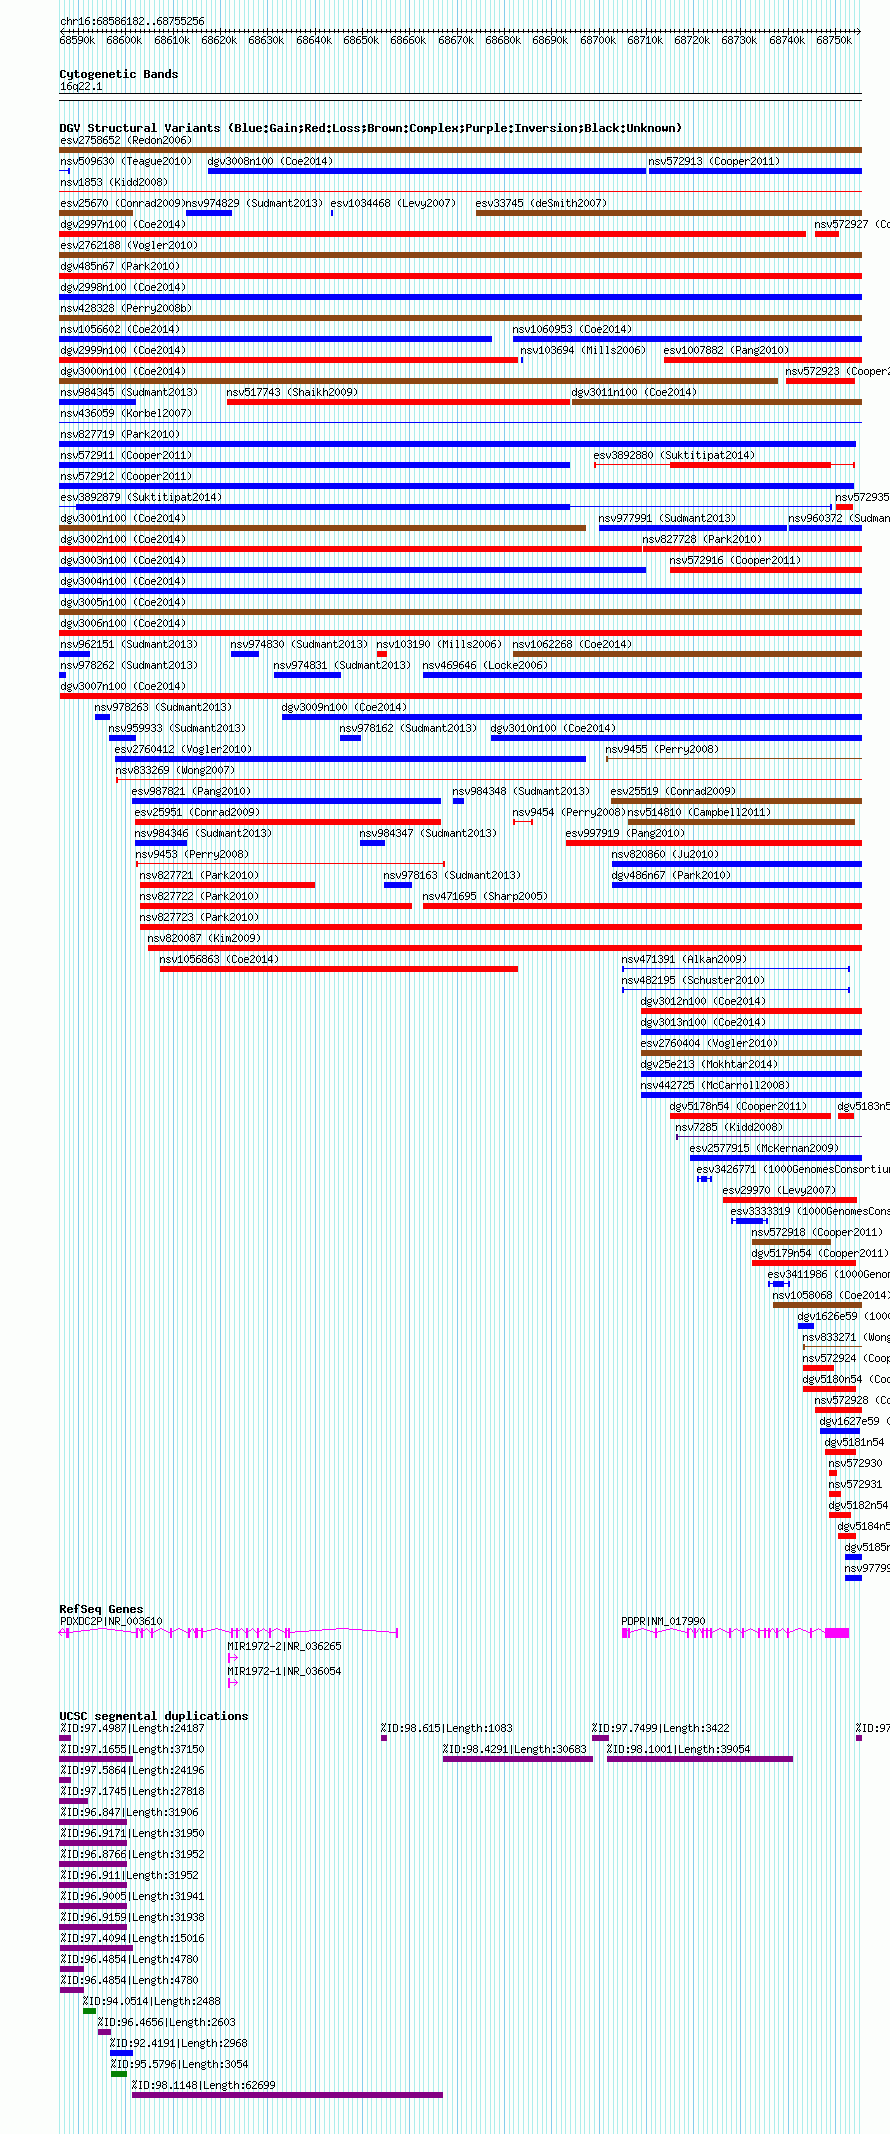Select variant nsv974829 (Sudmant2013)

click(x=255, y=204)
